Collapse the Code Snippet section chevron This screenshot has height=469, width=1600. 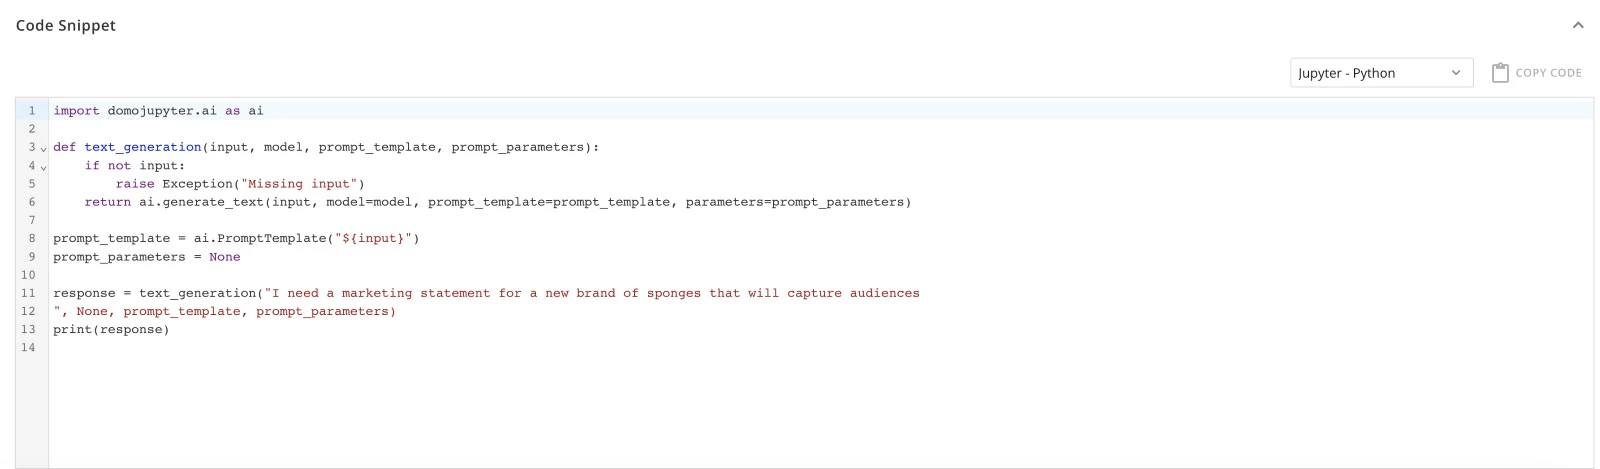tap(1578, 25)
